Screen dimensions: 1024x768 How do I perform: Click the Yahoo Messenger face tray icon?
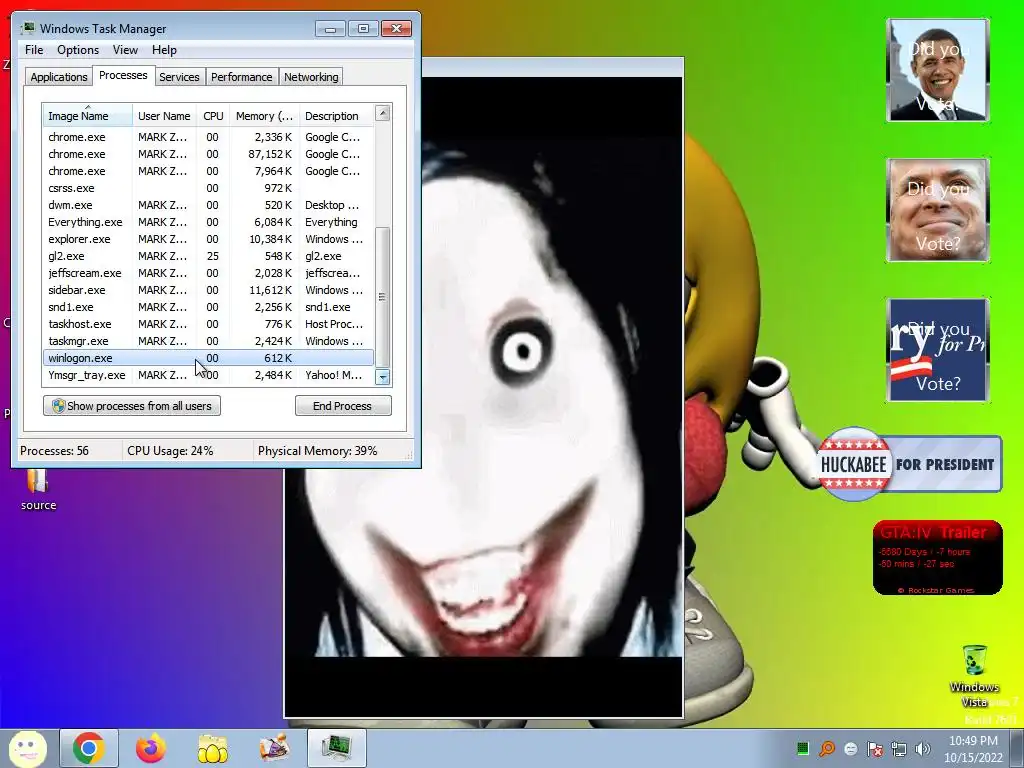[851, 749]
